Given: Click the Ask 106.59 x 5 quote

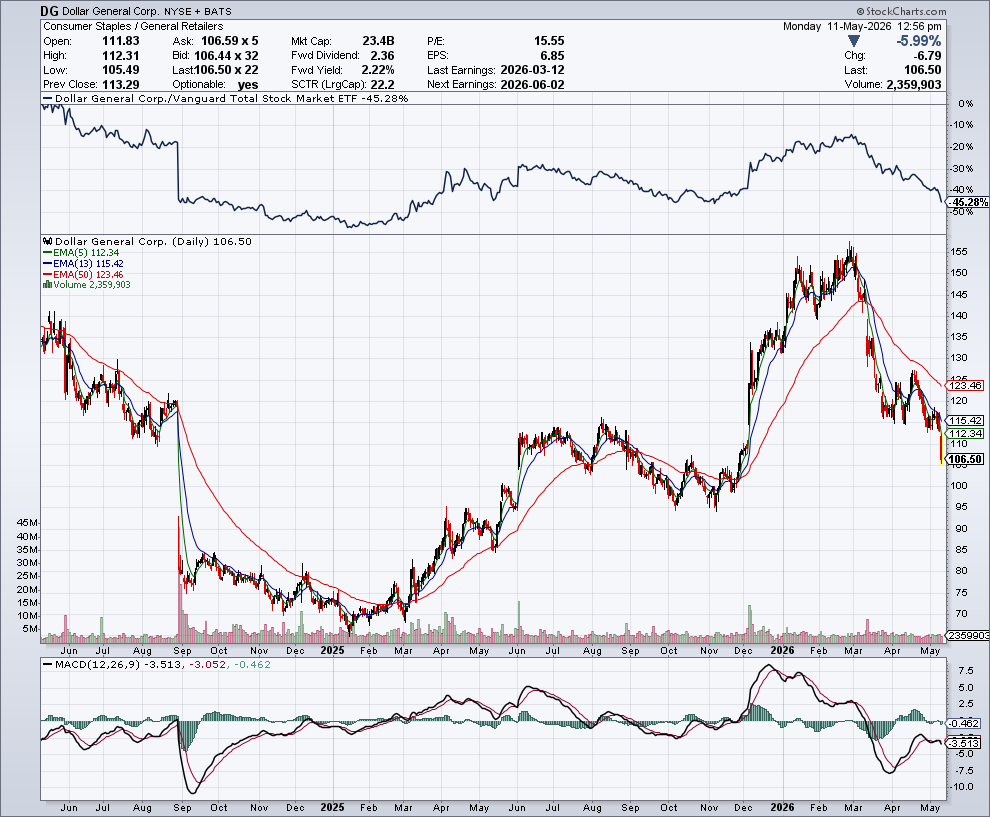Looking at the screenshot, I should click(229, 41).
